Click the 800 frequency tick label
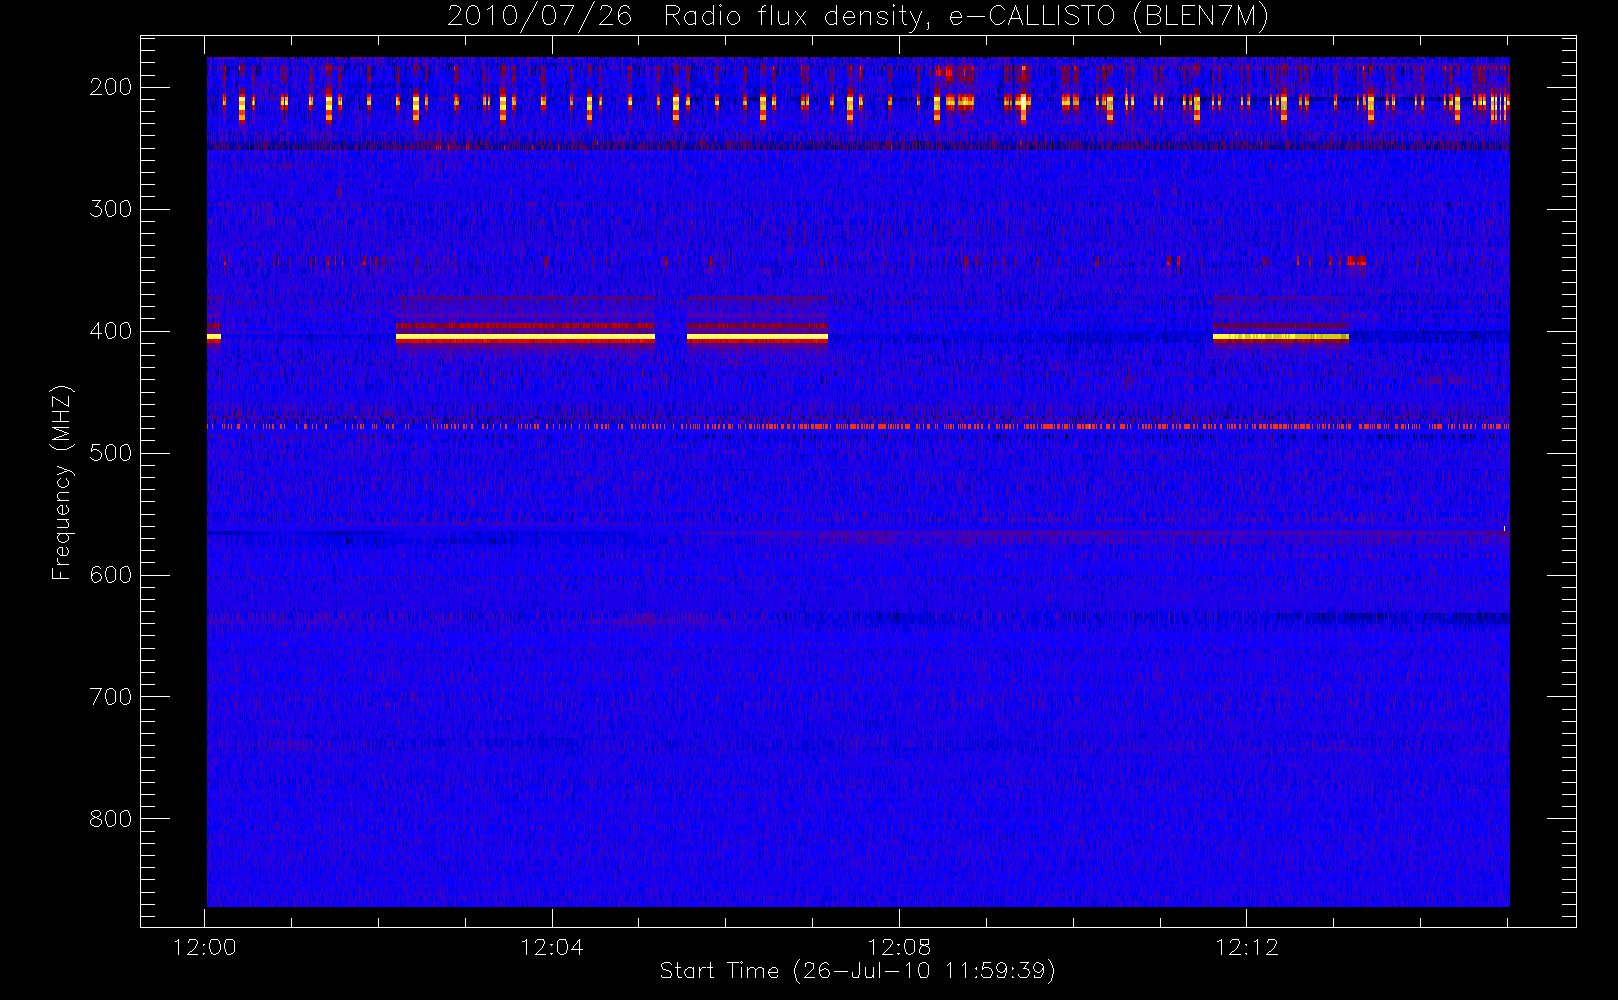Image resolution: width=1618 pixels, height=1000 pixels. click(111, 819)
